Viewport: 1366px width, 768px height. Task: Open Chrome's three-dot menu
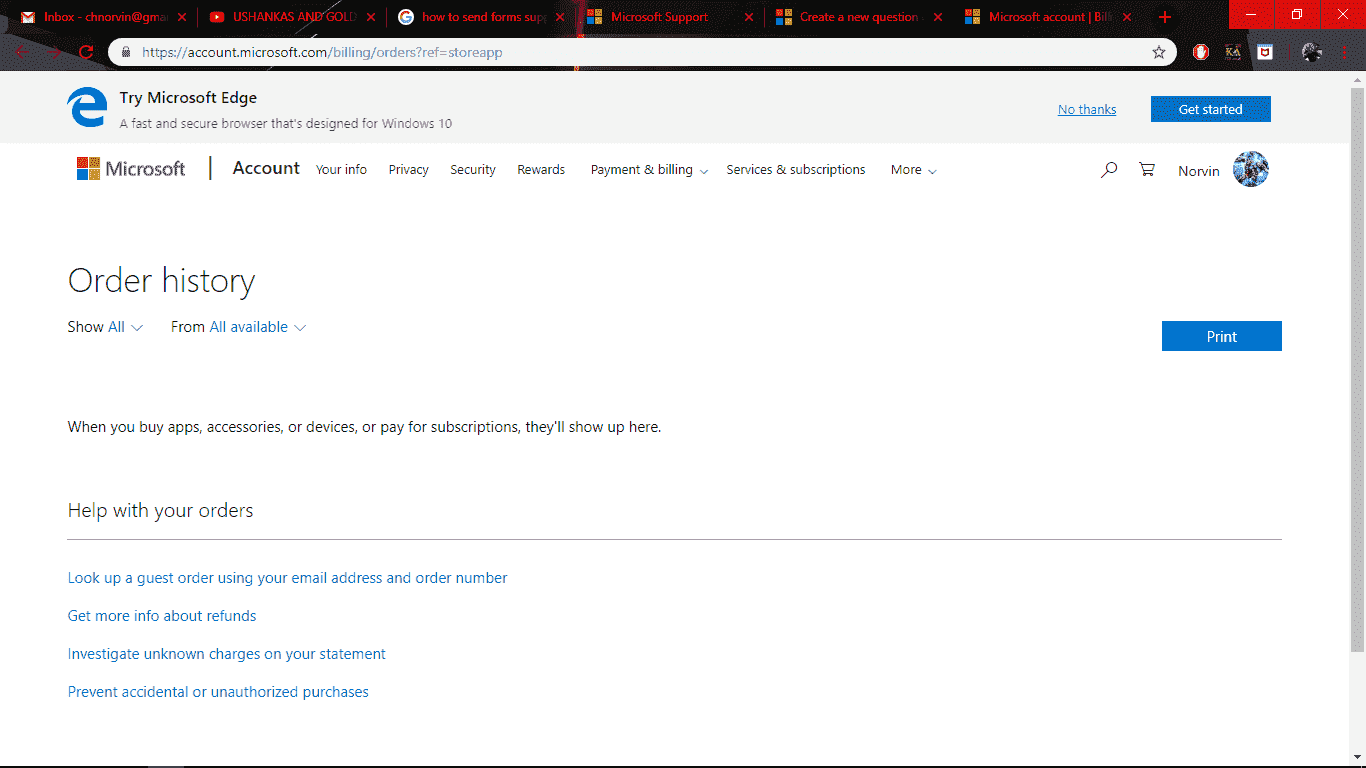pos(1346,52)
